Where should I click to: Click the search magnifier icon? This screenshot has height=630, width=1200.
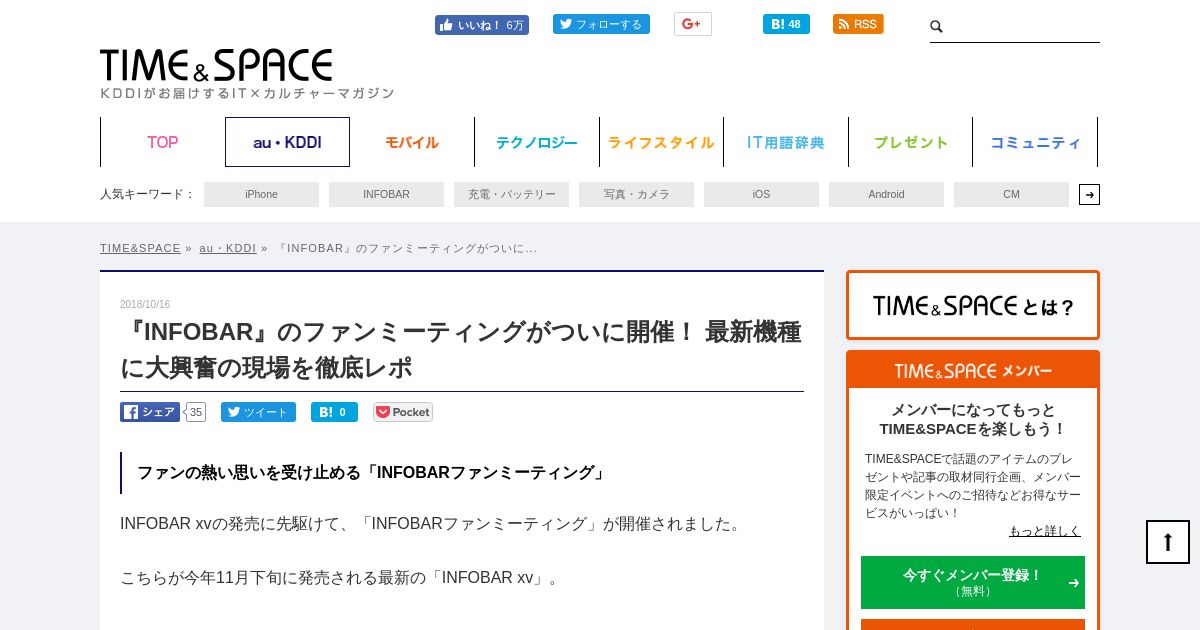click(x=937, y=27)
